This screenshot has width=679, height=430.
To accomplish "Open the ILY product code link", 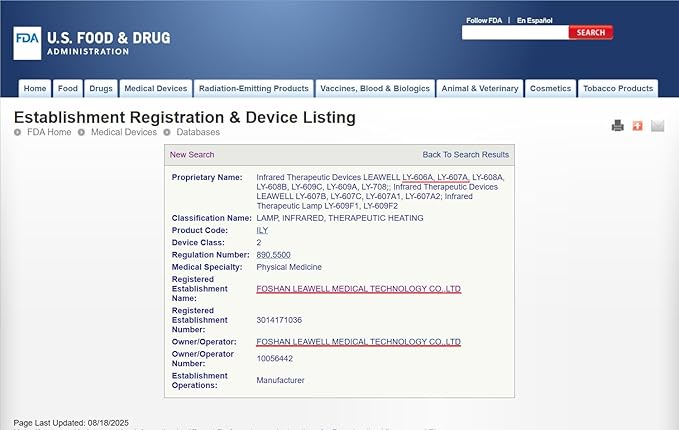I will 262,230.
